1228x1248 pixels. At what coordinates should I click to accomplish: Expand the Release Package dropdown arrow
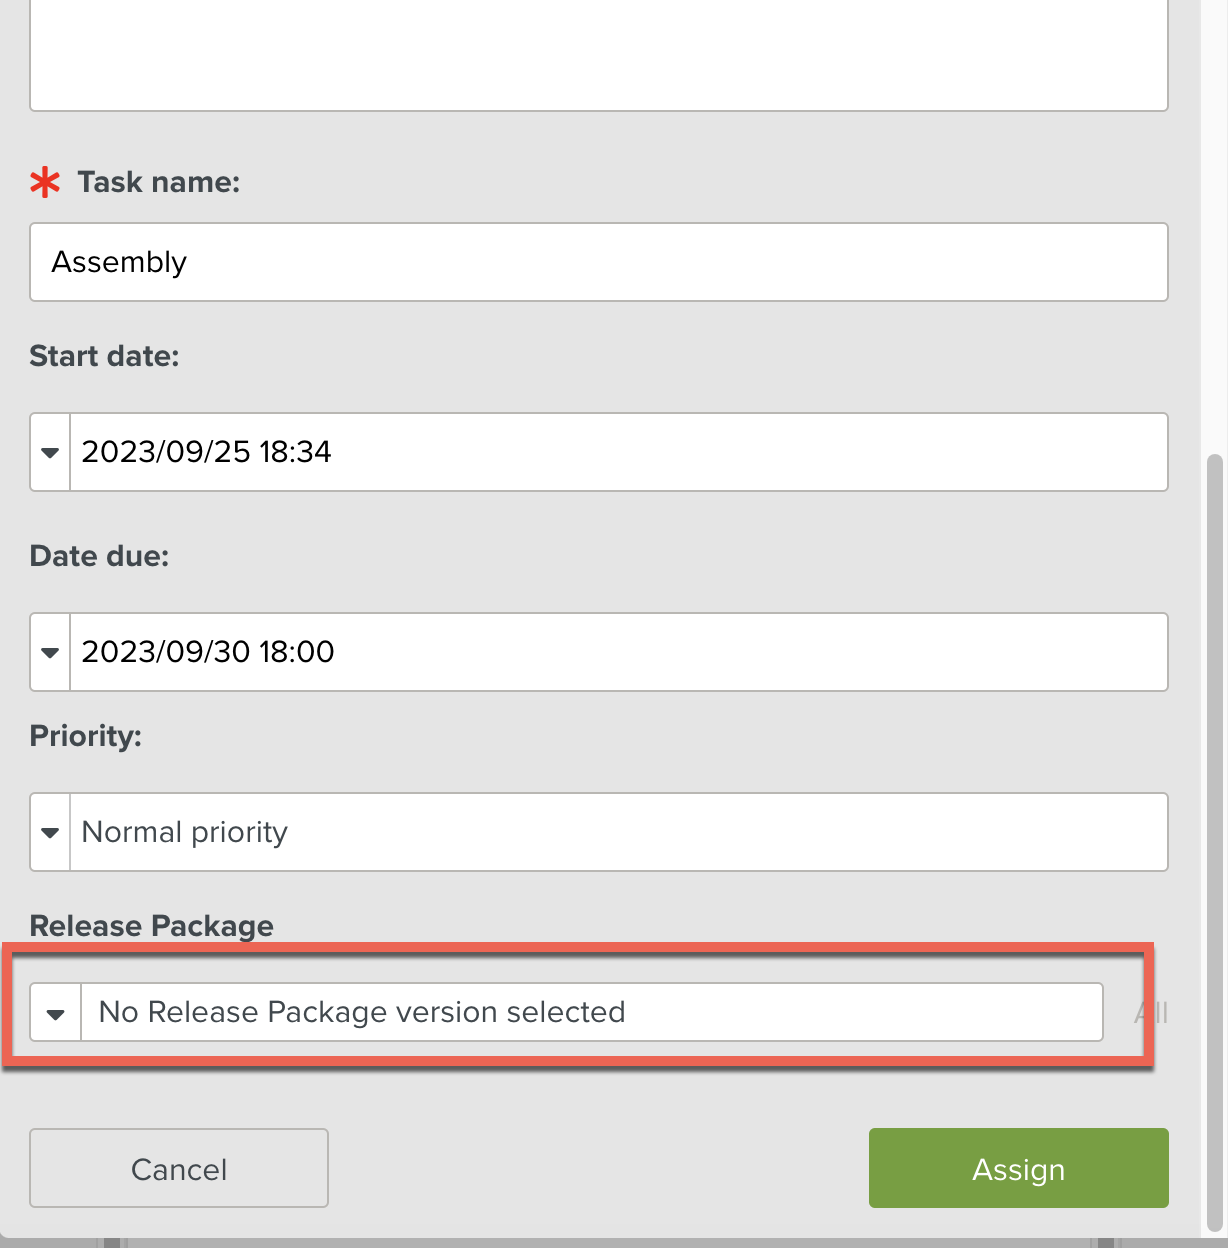56,1013
